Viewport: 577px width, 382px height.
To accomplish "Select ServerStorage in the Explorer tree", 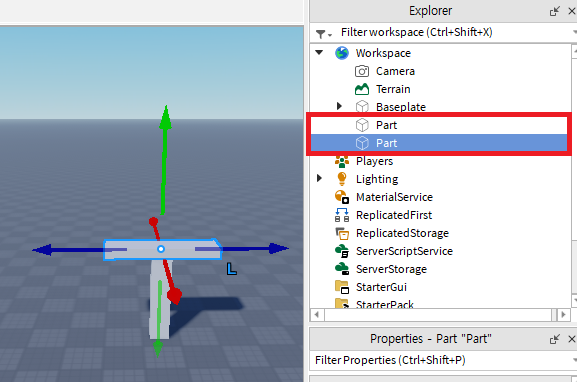I will pyautogui.click(x=391, y=269).
